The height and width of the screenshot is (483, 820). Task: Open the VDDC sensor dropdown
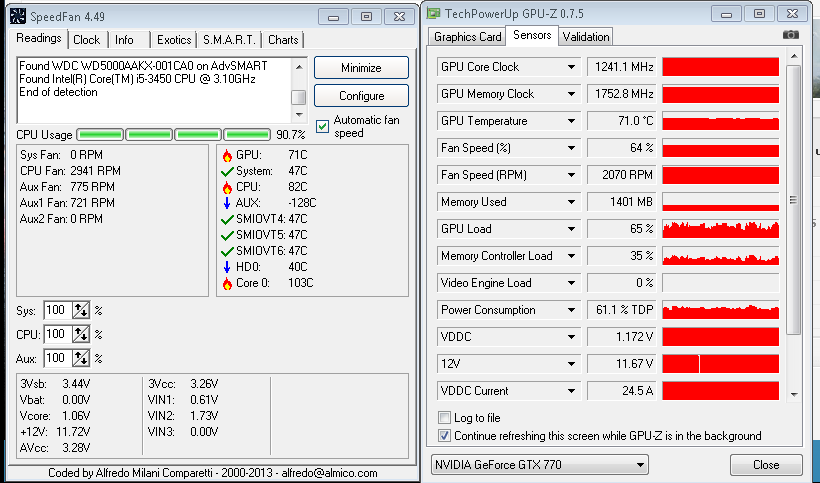571,337
